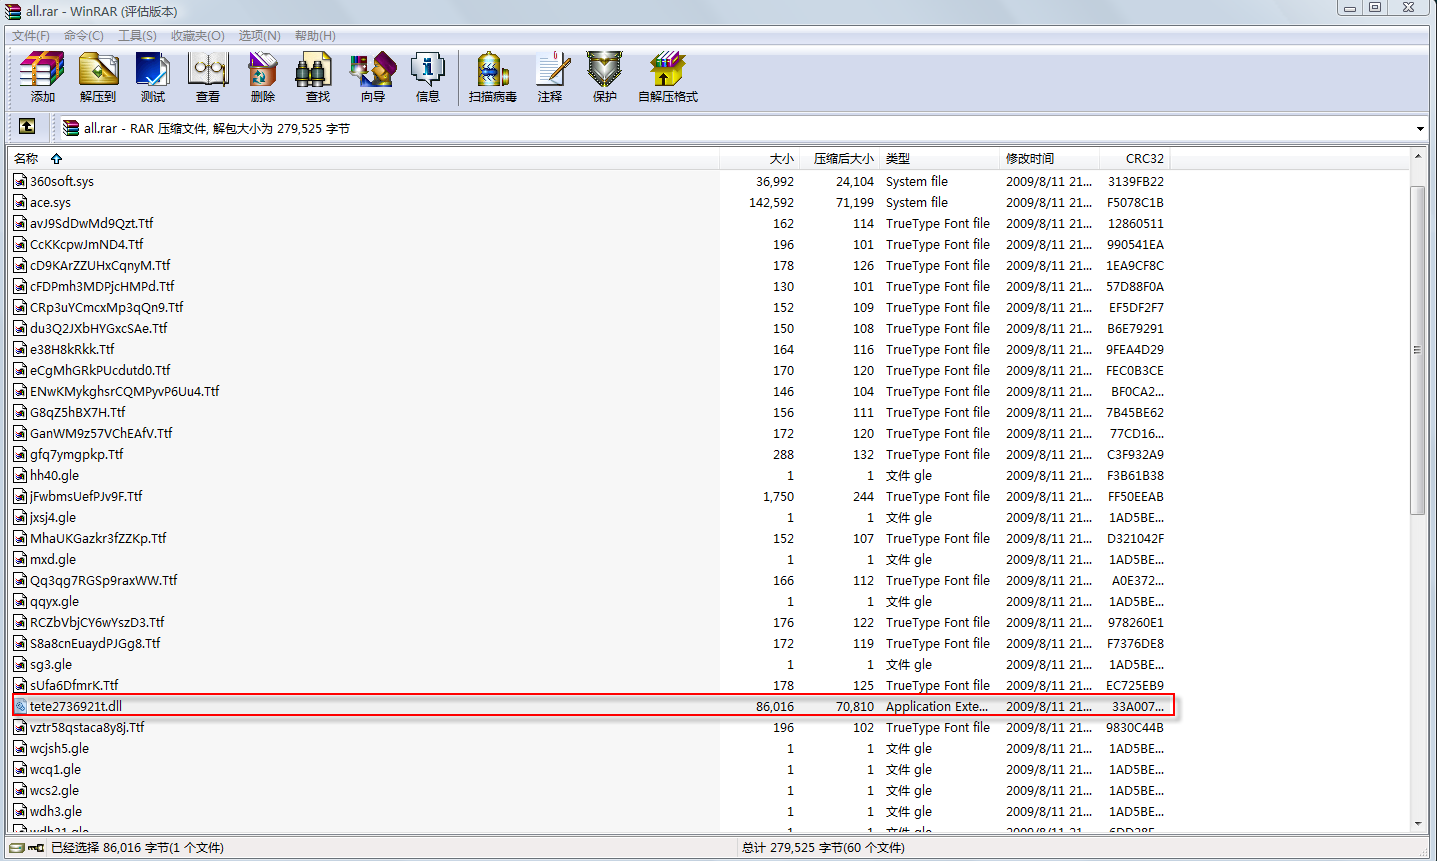Expand the address bar dropdown arrow
Image resolution: width=1437 pixels, height=861 pixels.
click(1420, 128)
